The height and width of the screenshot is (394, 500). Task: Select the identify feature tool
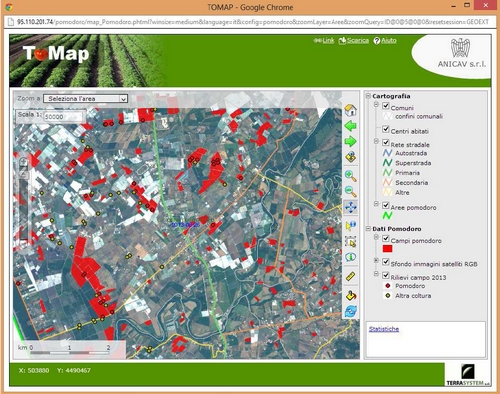click(x=350, y=226)
